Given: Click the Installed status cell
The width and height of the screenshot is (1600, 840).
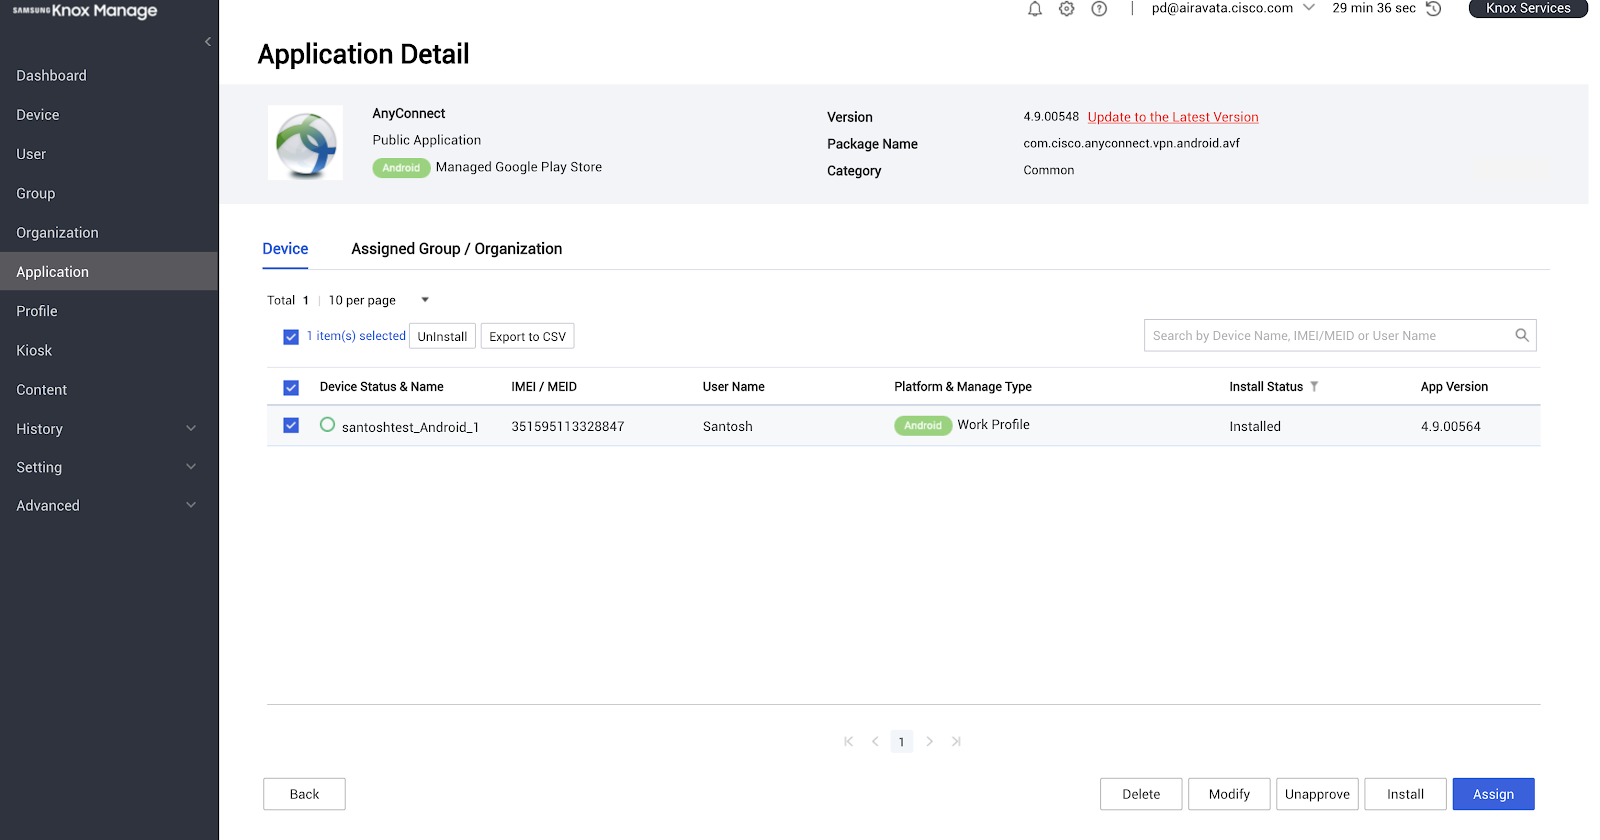Looking at the screenshot, I should [x=1255, y=426].
